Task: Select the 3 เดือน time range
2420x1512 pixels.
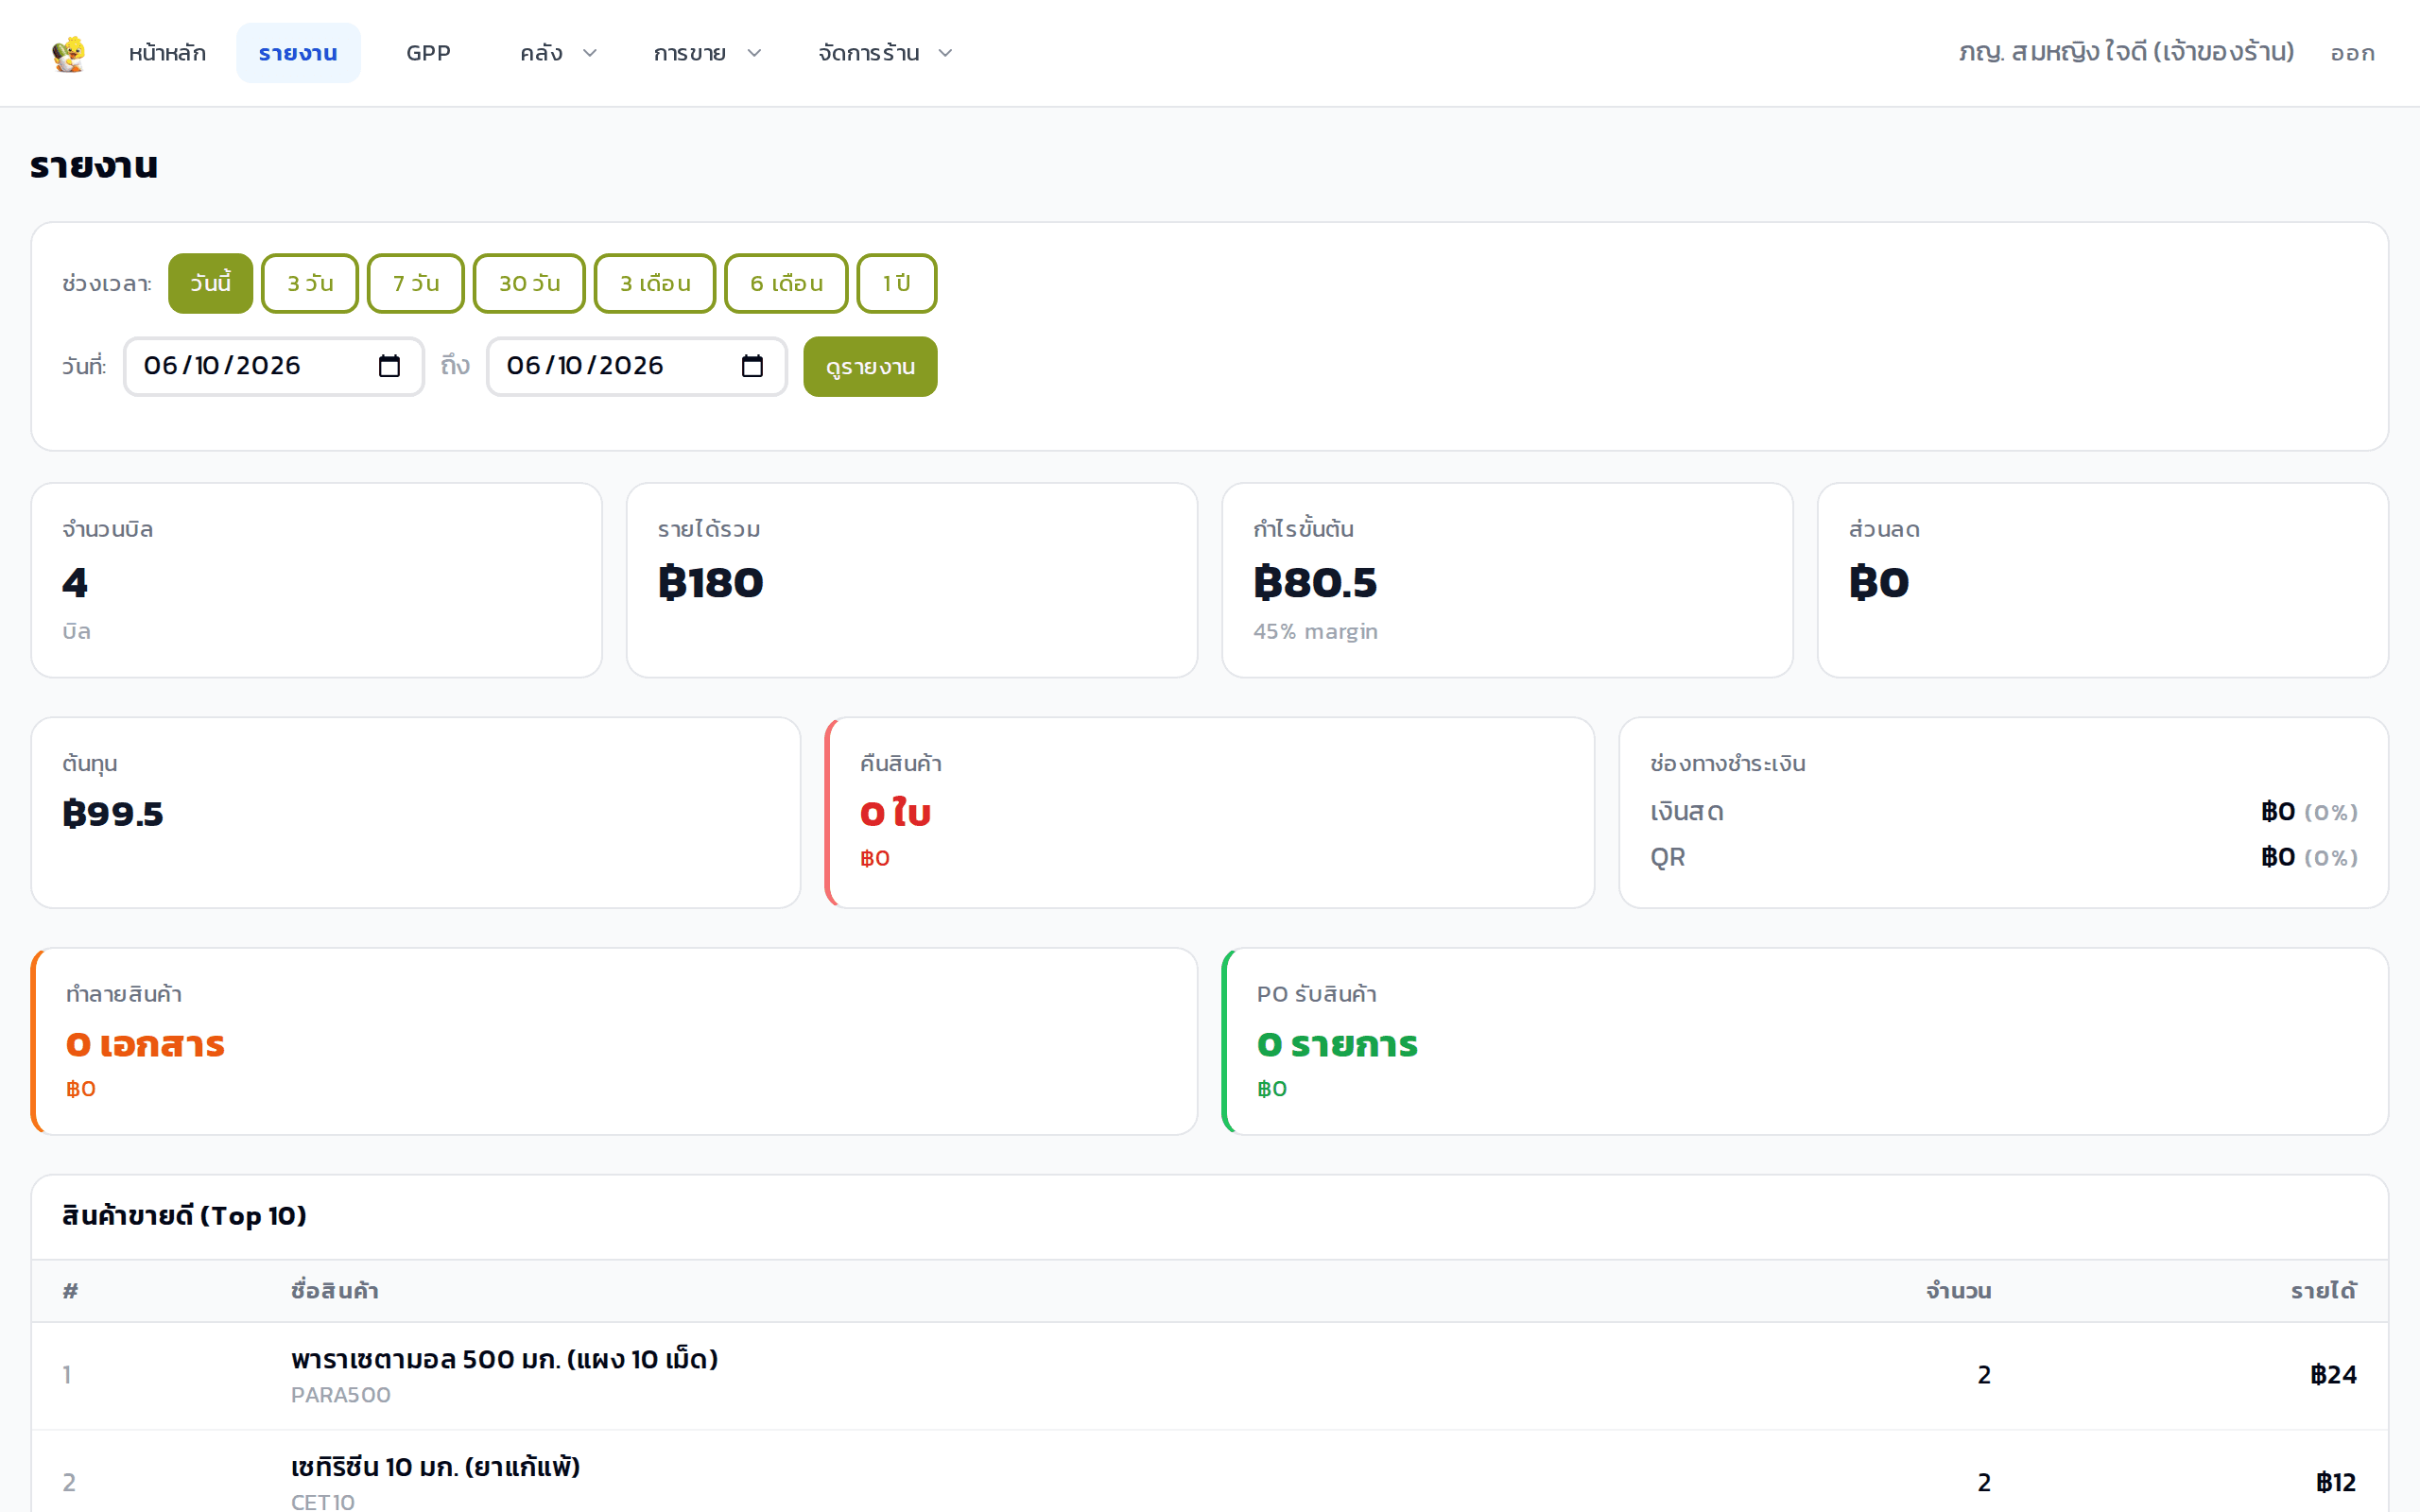Action: (x=655, y=283)
